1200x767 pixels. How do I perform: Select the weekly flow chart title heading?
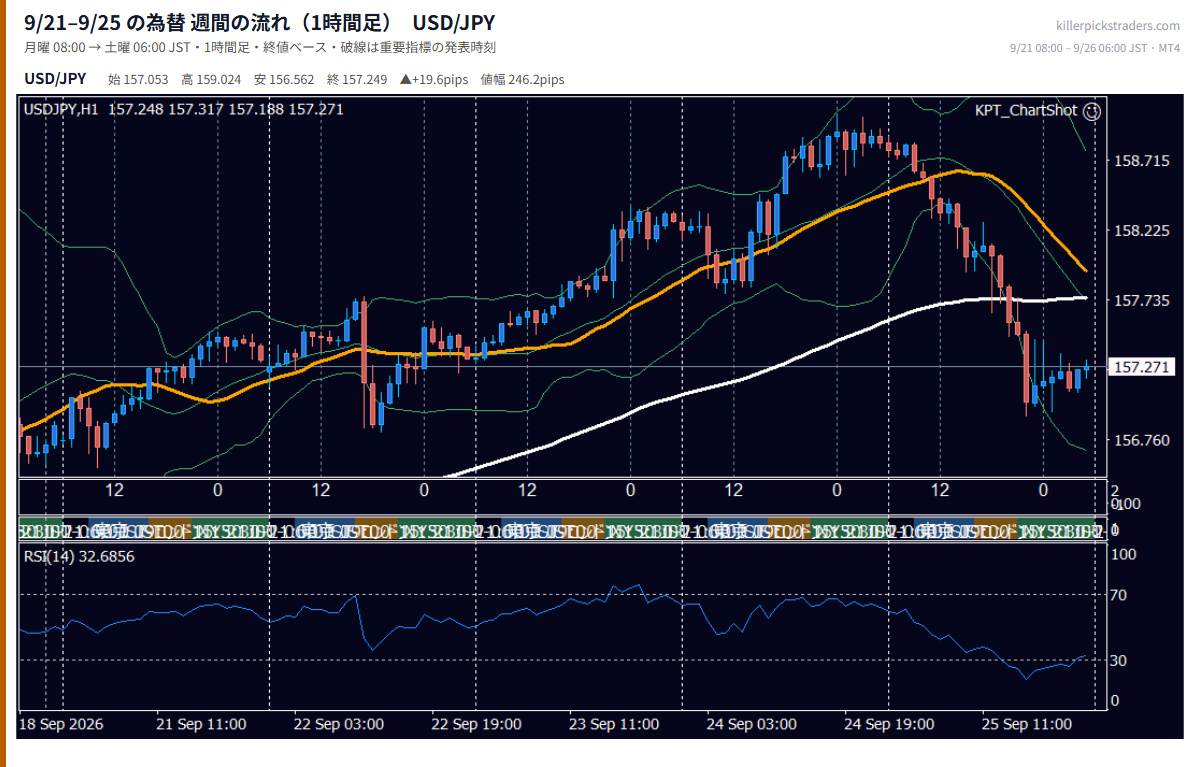pyautogui.click(x=259, y=22)
